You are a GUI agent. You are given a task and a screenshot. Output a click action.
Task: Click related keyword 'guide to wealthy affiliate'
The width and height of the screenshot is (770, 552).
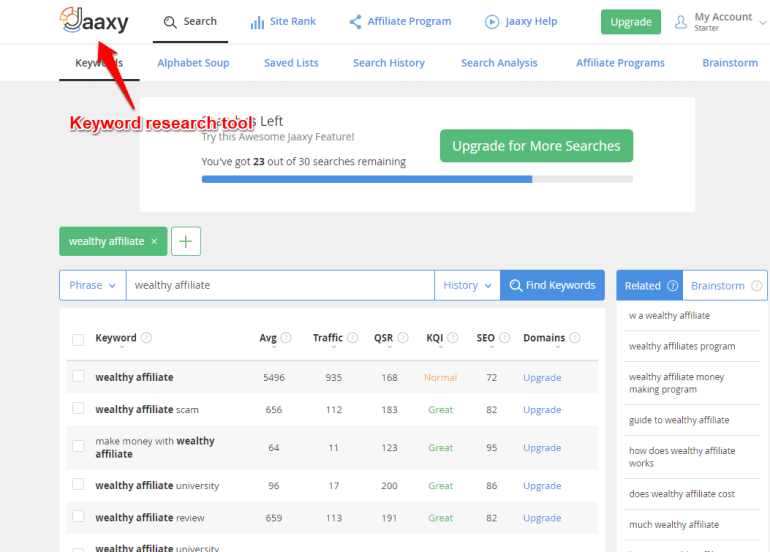[679, 420]
